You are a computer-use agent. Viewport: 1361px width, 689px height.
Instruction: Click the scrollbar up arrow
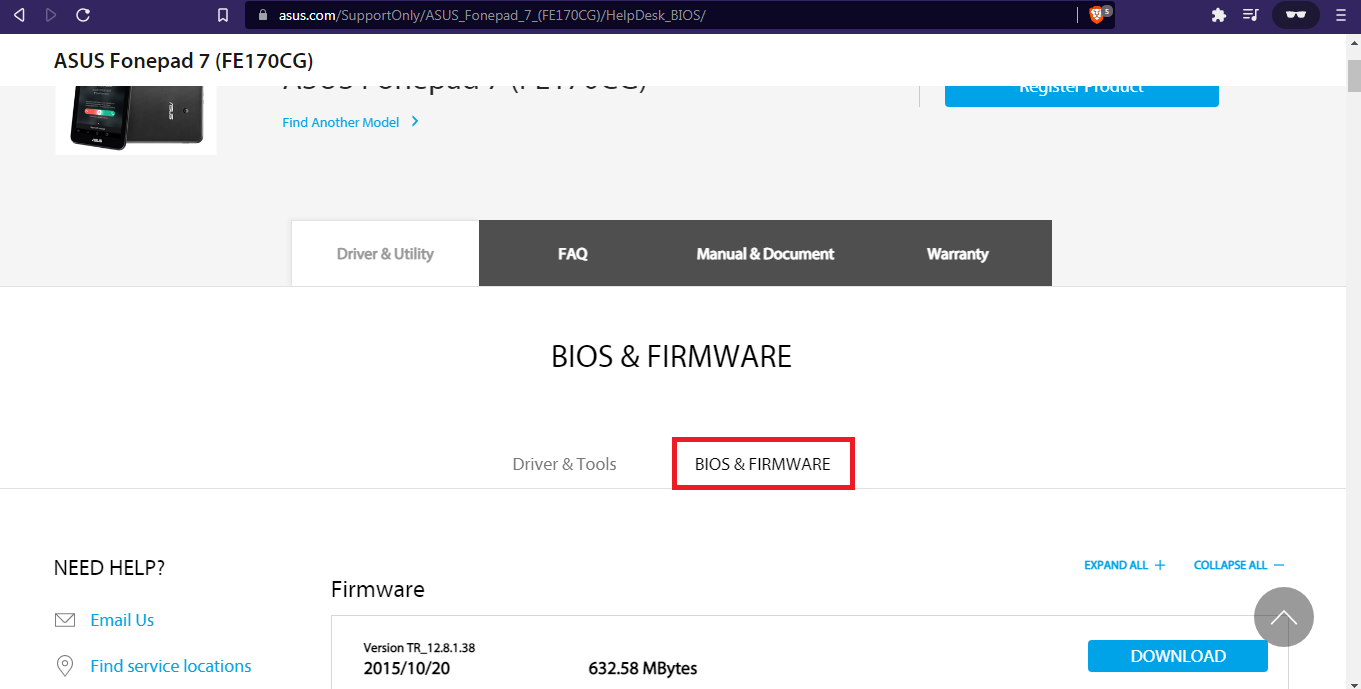coord(1353,42)
